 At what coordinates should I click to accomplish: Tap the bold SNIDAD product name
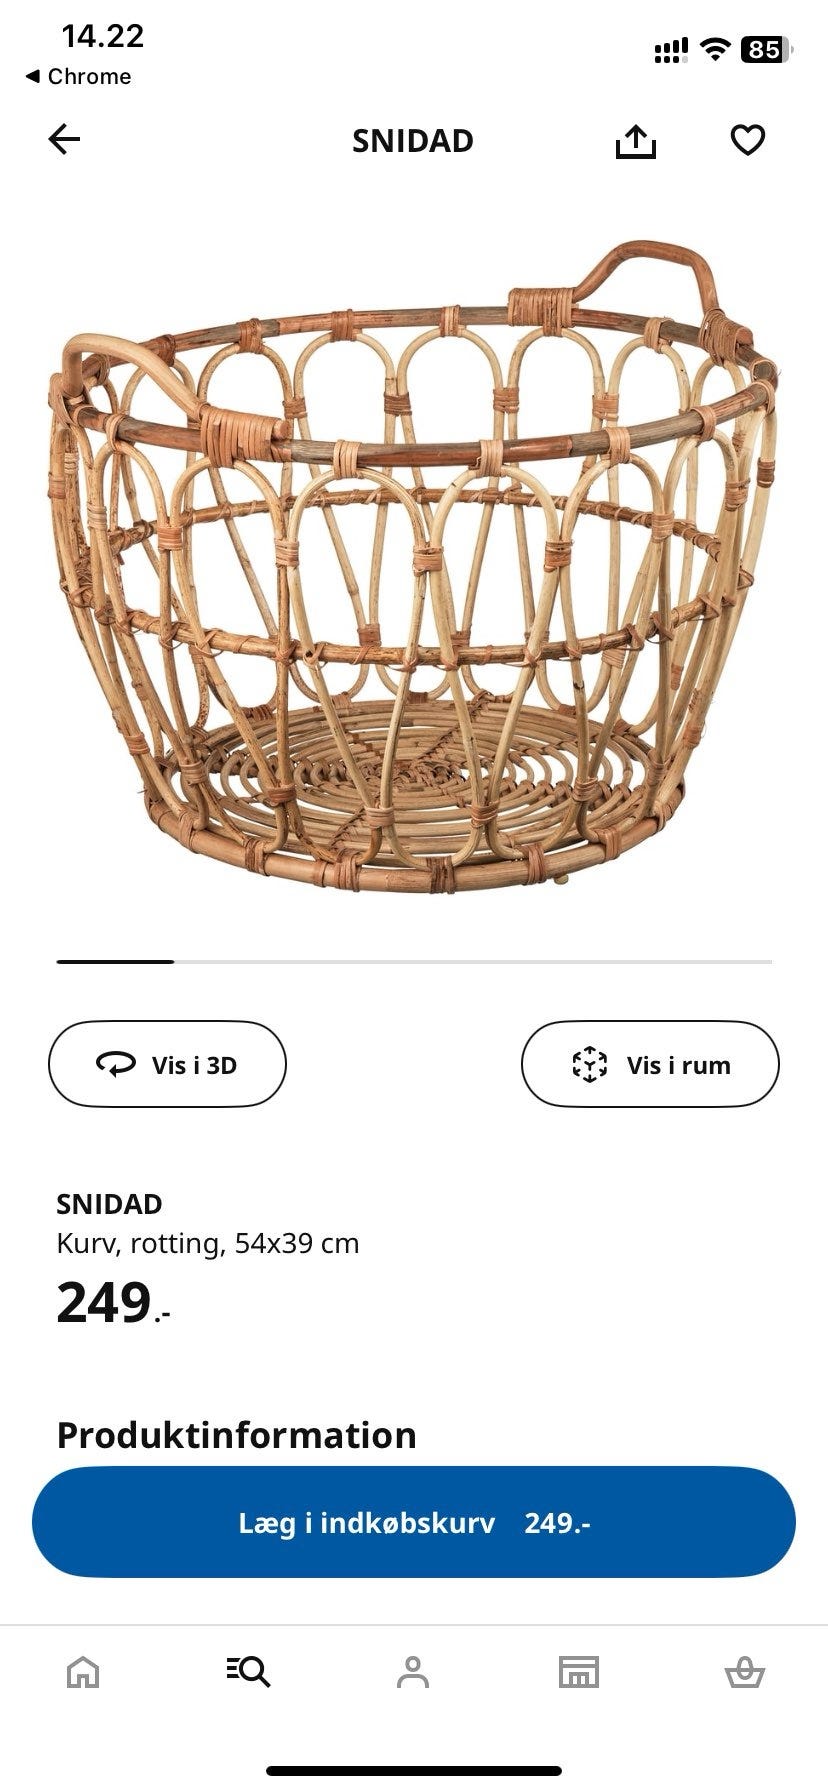pos(109,1203)
